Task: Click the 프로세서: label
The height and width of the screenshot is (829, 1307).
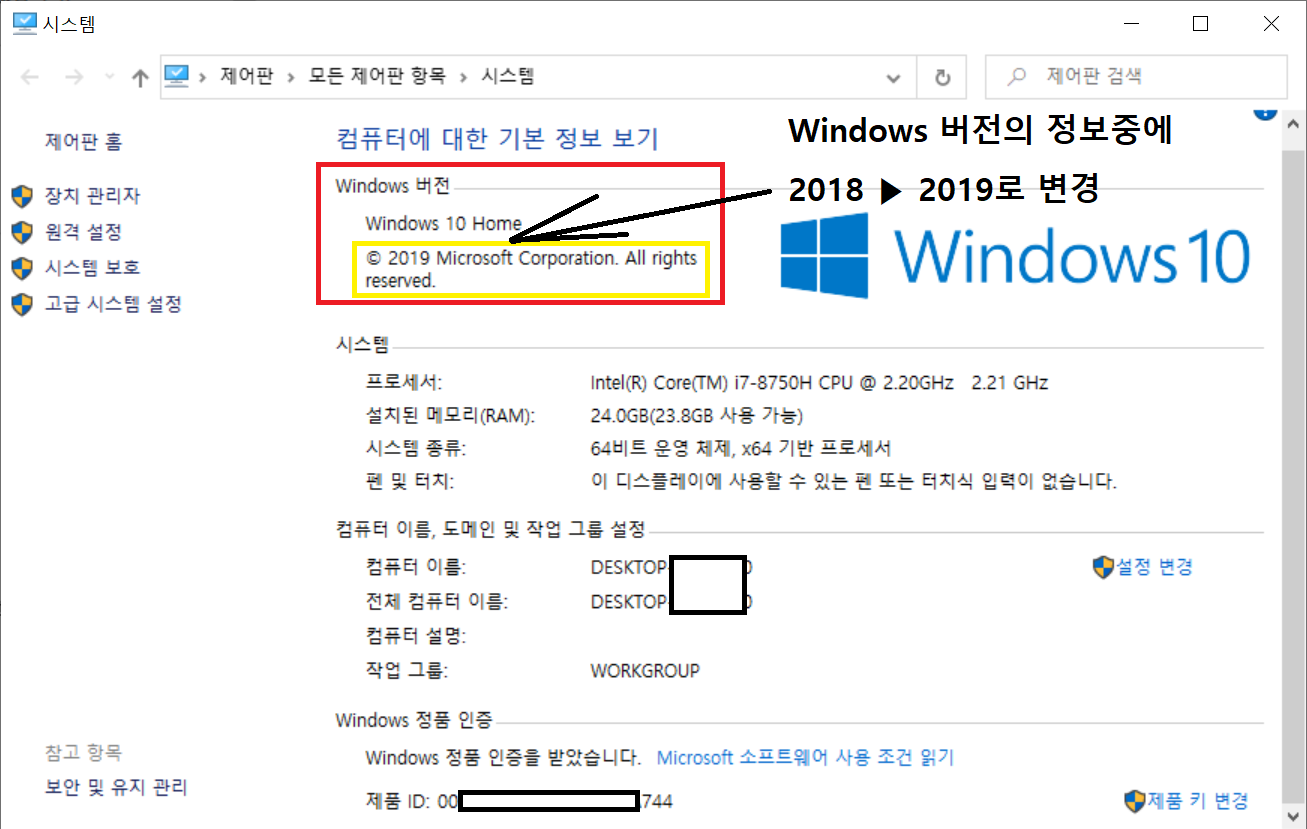Action: point(404,383)
